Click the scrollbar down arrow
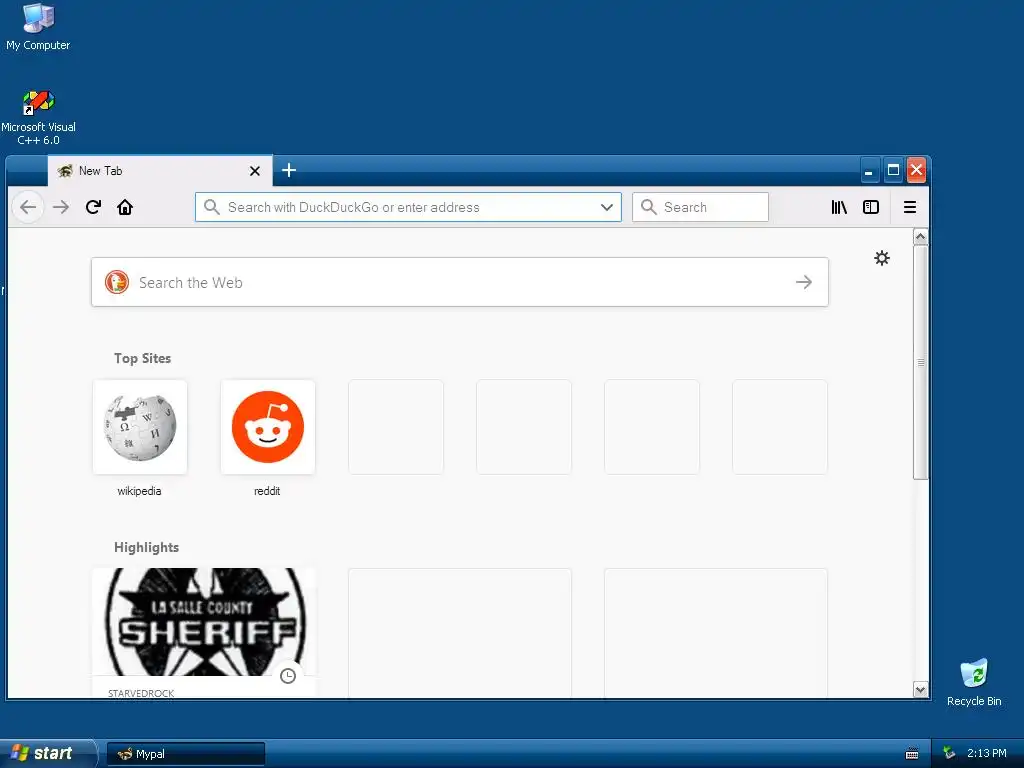 [x=921, y=690]
